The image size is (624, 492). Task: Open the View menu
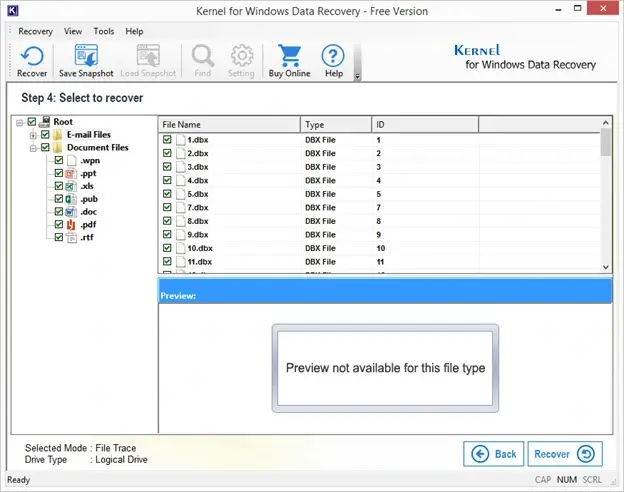click(73, 31)
